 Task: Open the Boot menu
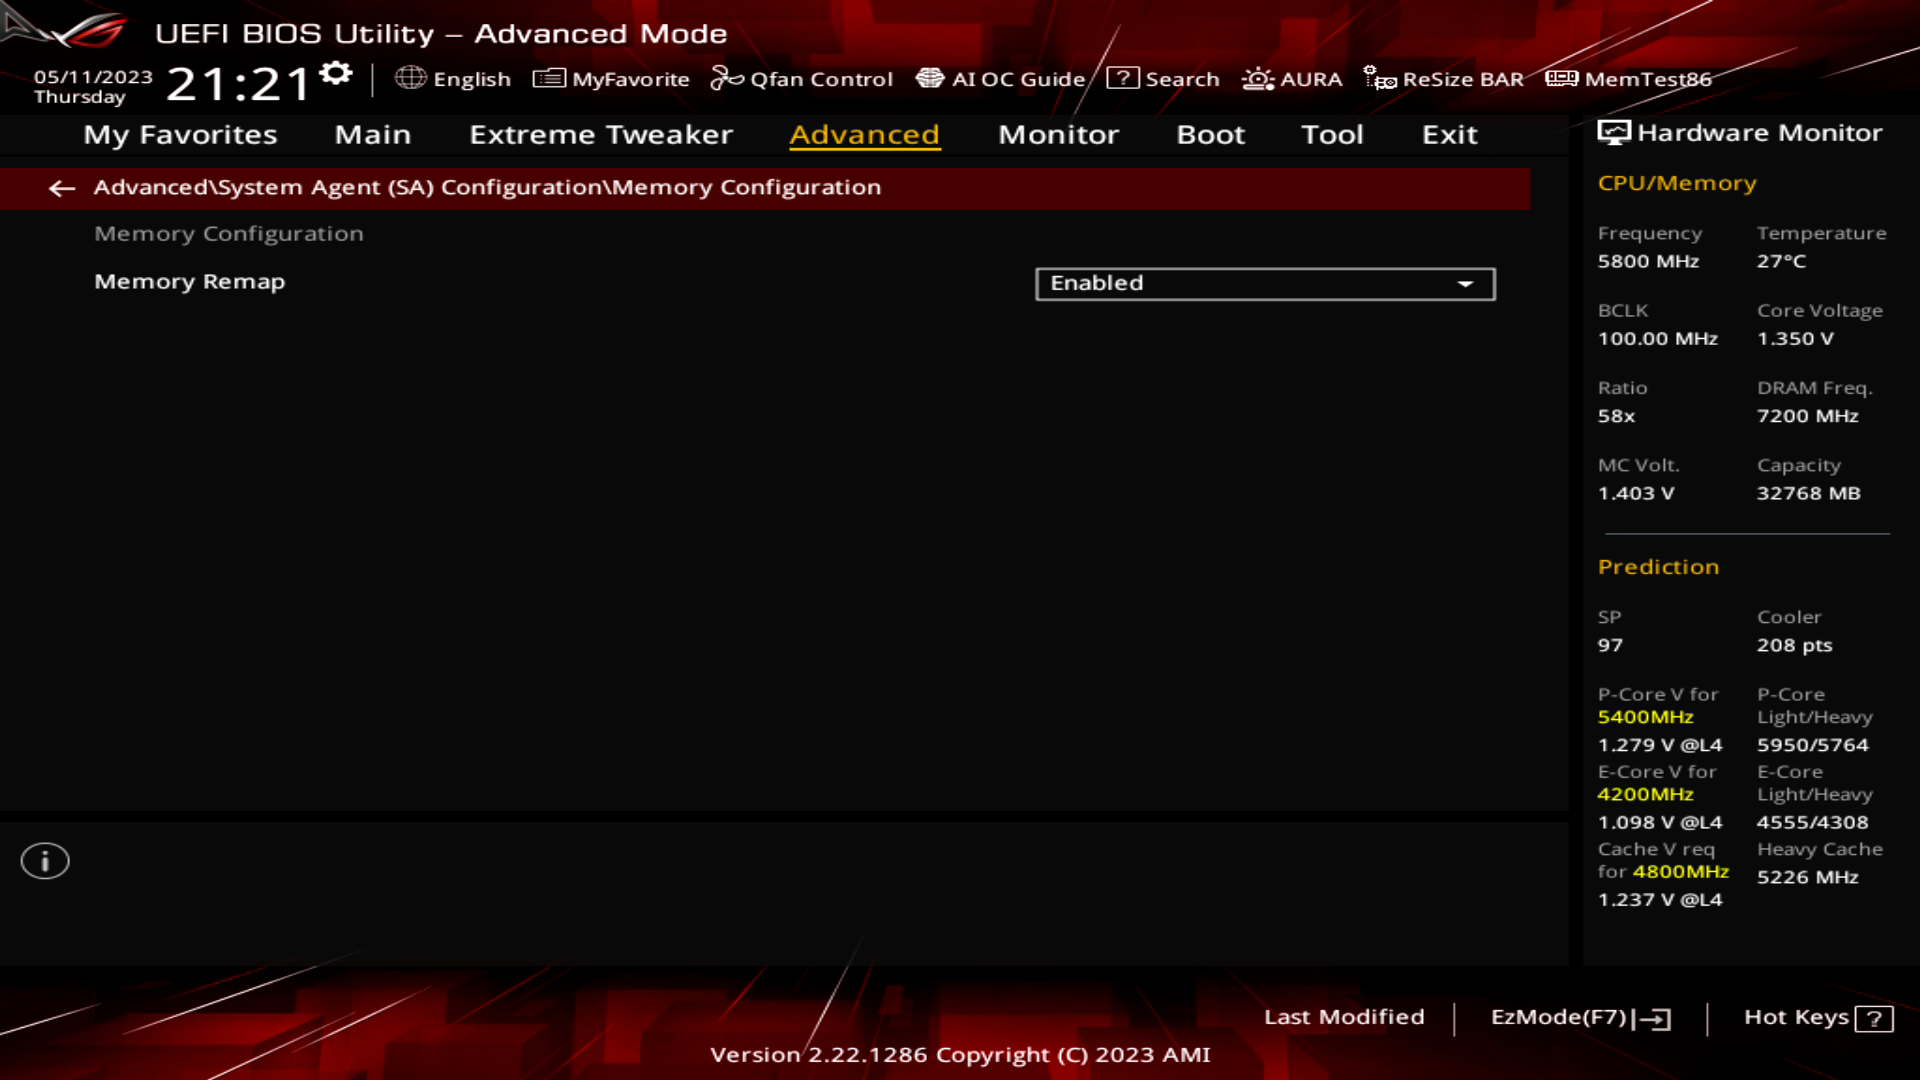tap(1209, 133)
